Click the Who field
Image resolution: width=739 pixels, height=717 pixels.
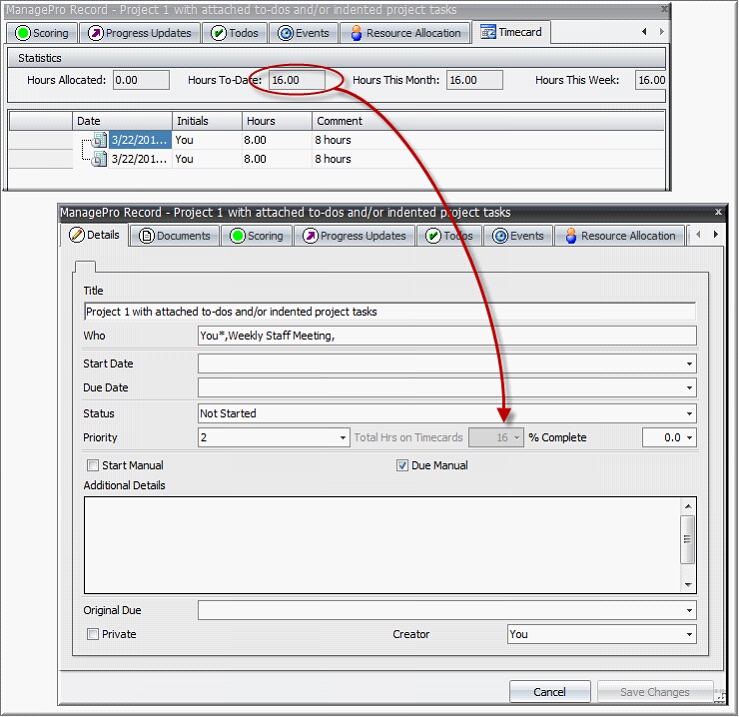pyautogui.click(x=447, y=336)
